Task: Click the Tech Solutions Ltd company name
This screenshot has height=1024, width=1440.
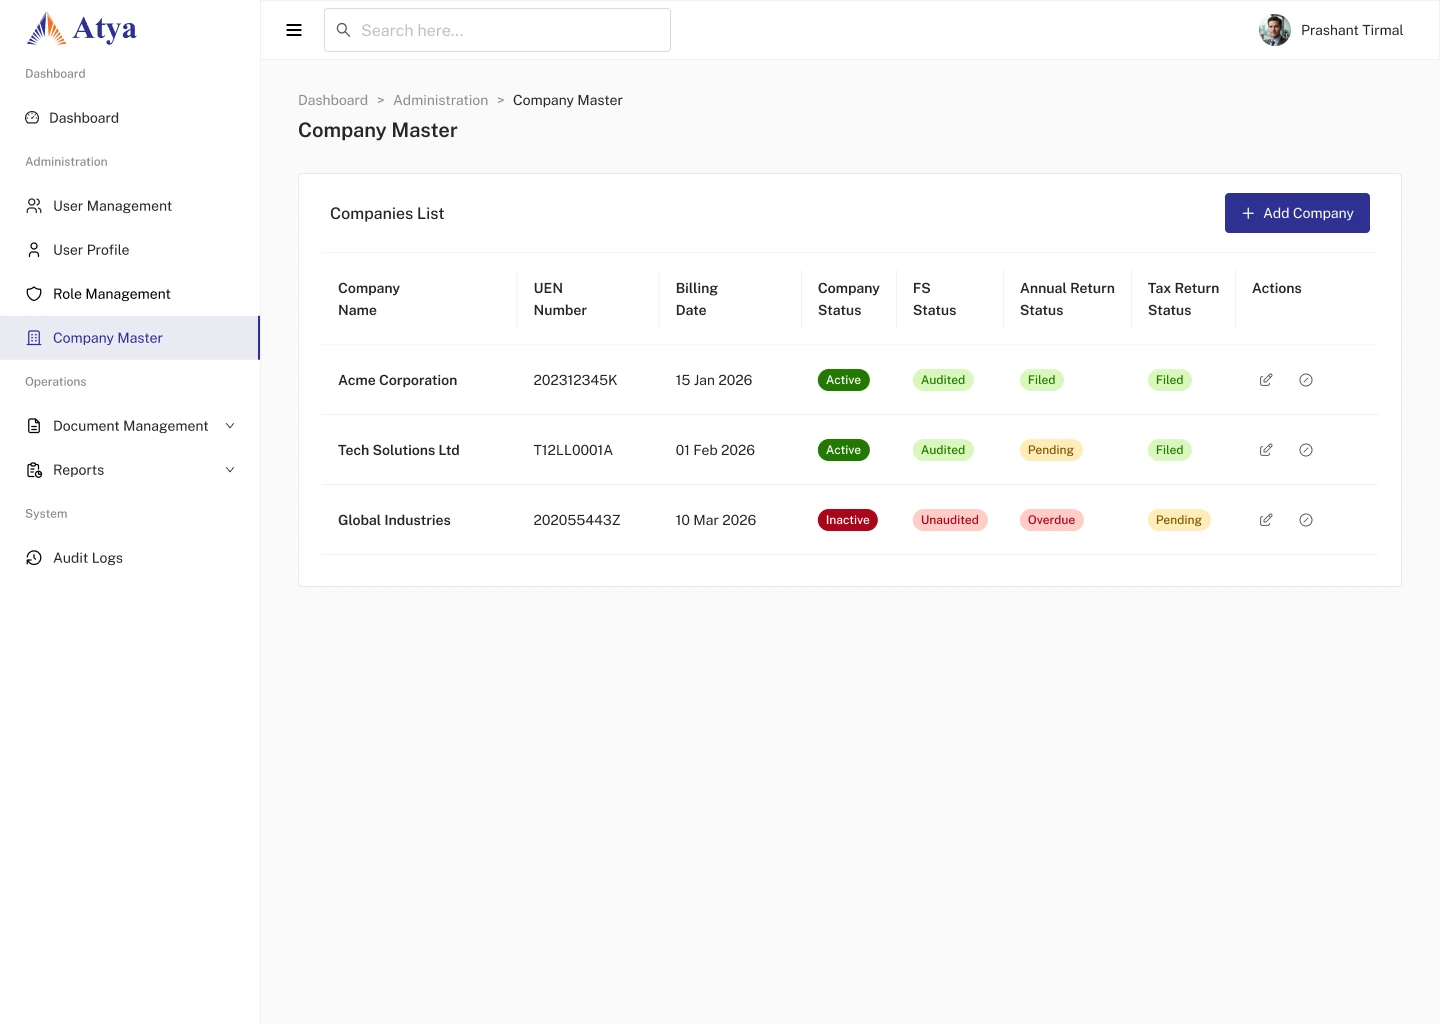Action: [x=399, y=450]
